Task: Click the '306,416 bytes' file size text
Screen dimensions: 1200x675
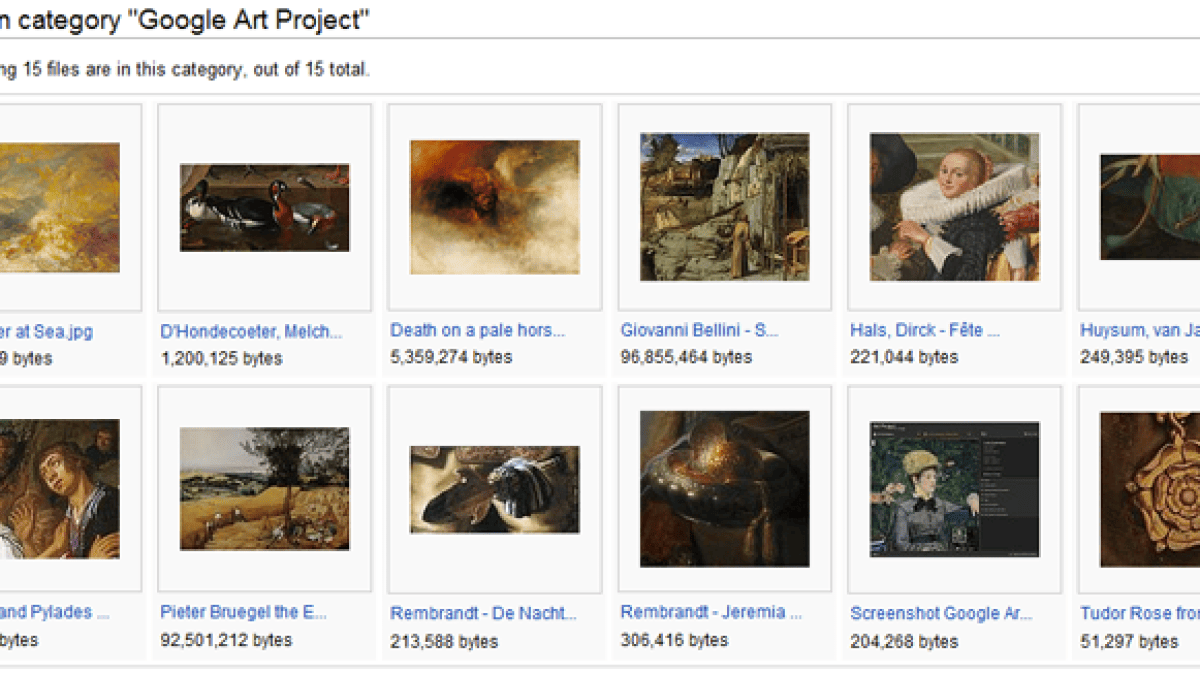Action: tap(674, 640)
